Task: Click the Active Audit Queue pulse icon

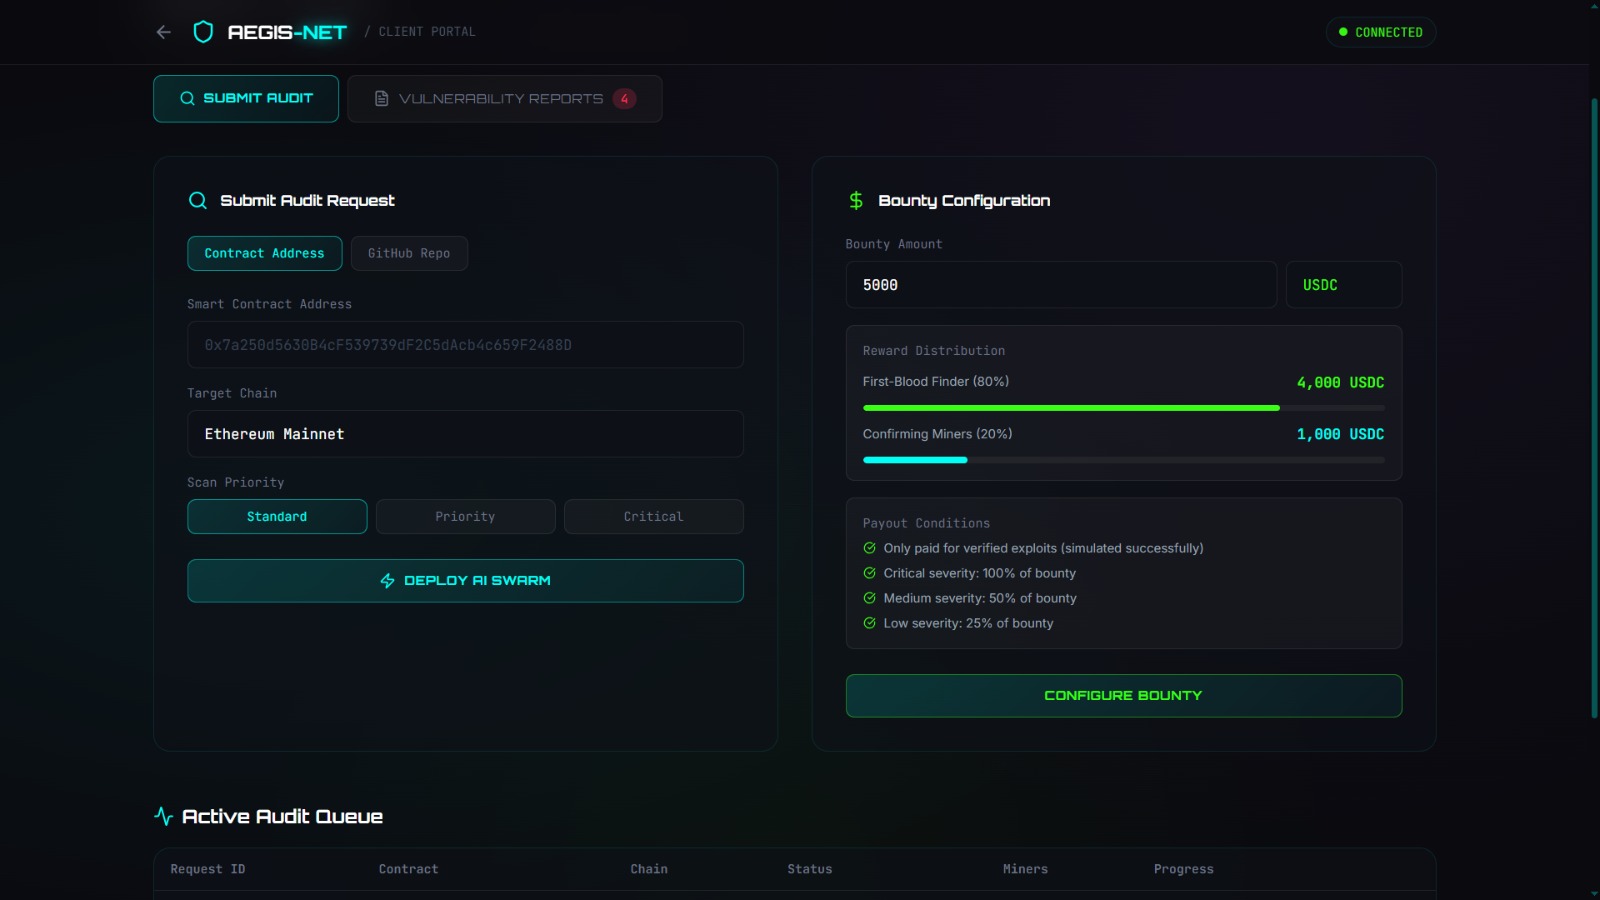Action: [x=164, y=816]
